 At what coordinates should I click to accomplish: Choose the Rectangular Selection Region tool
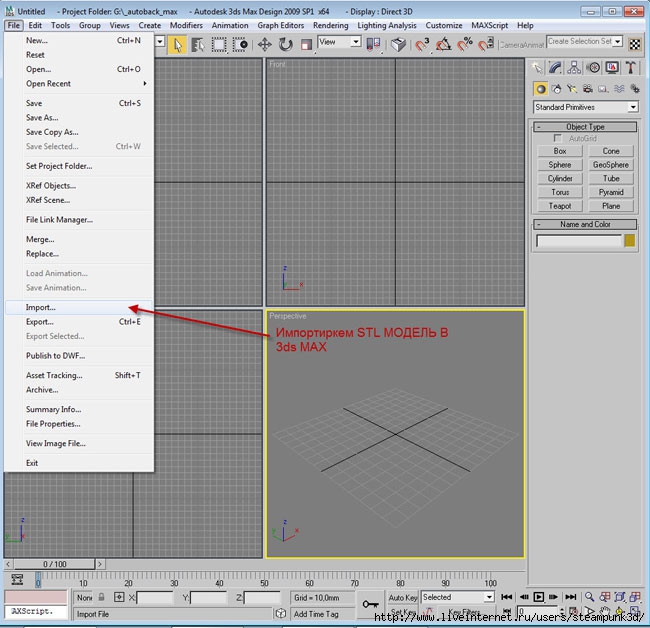(x=219, y=45)
